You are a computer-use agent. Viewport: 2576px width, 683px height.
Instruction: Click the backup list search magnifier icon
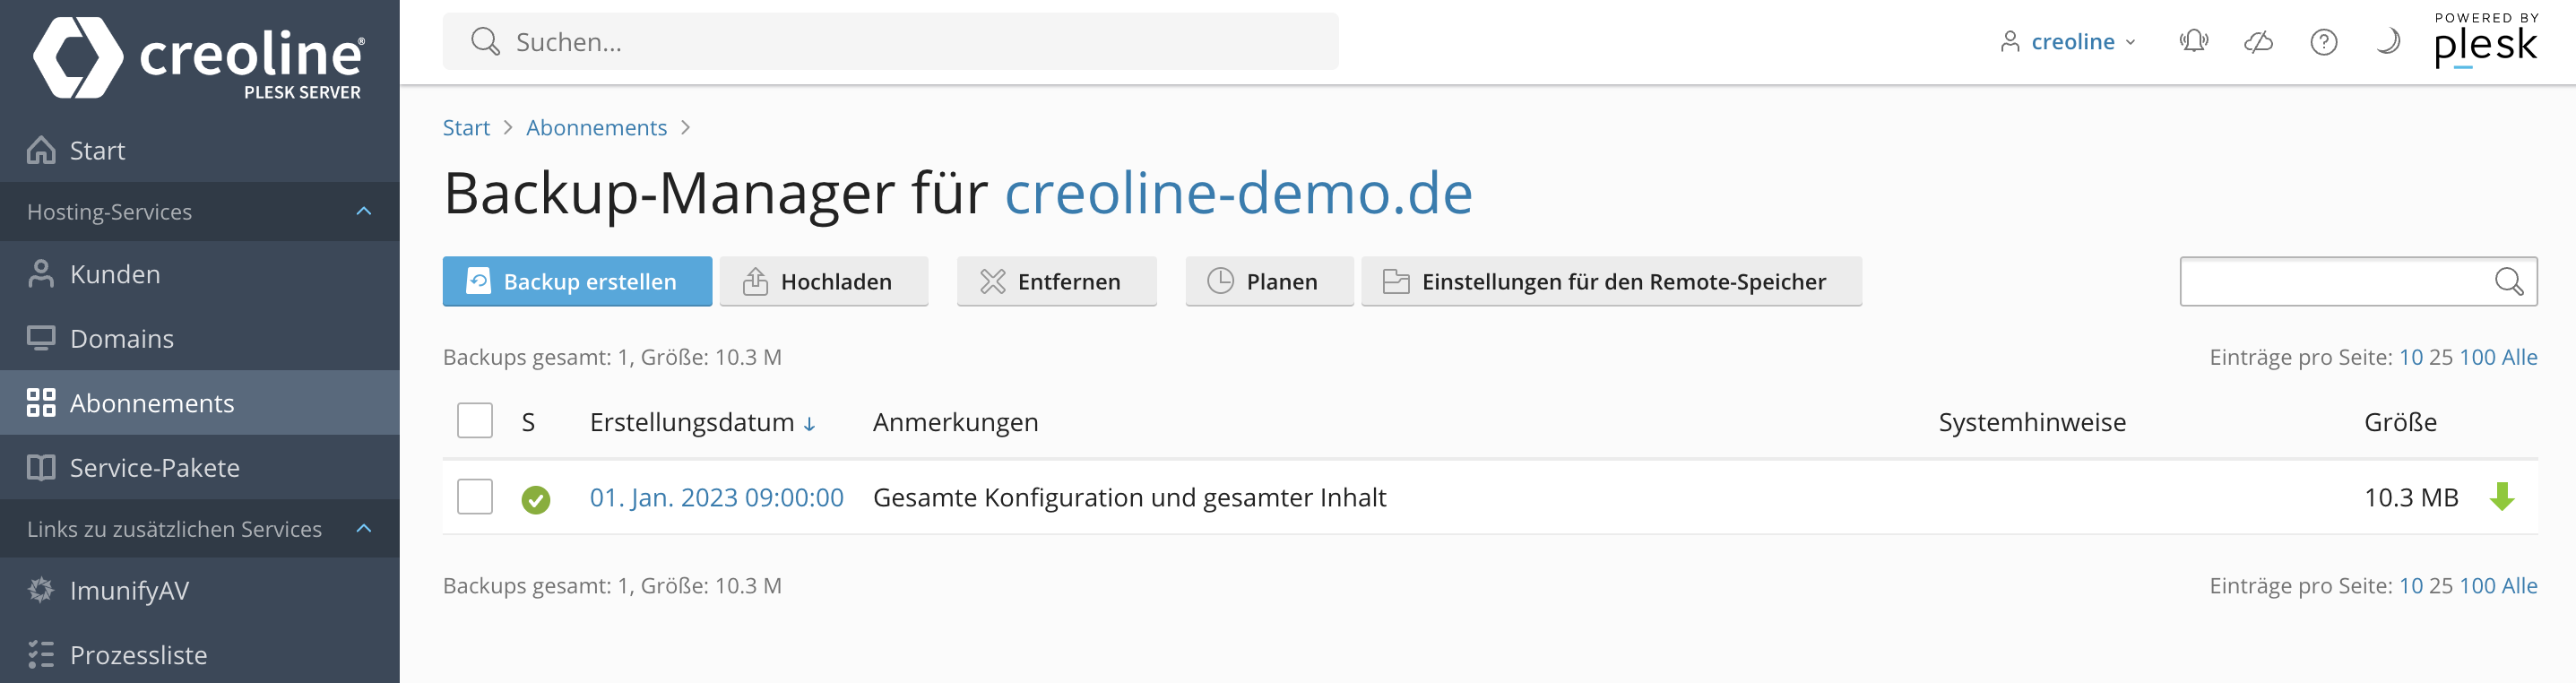pyautogui.click(x=2509, y=281)
